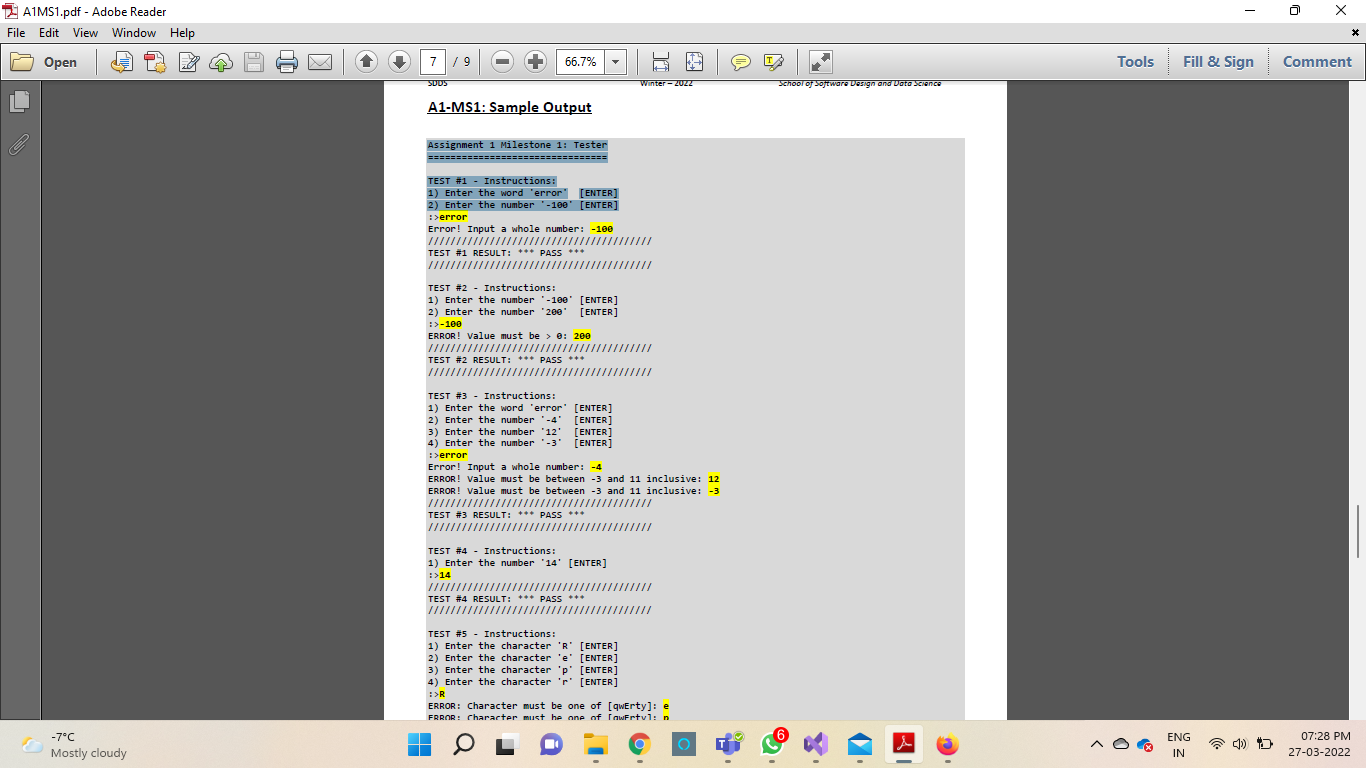
Task: Open the Attachments panel
Action: tap(18, 145)
